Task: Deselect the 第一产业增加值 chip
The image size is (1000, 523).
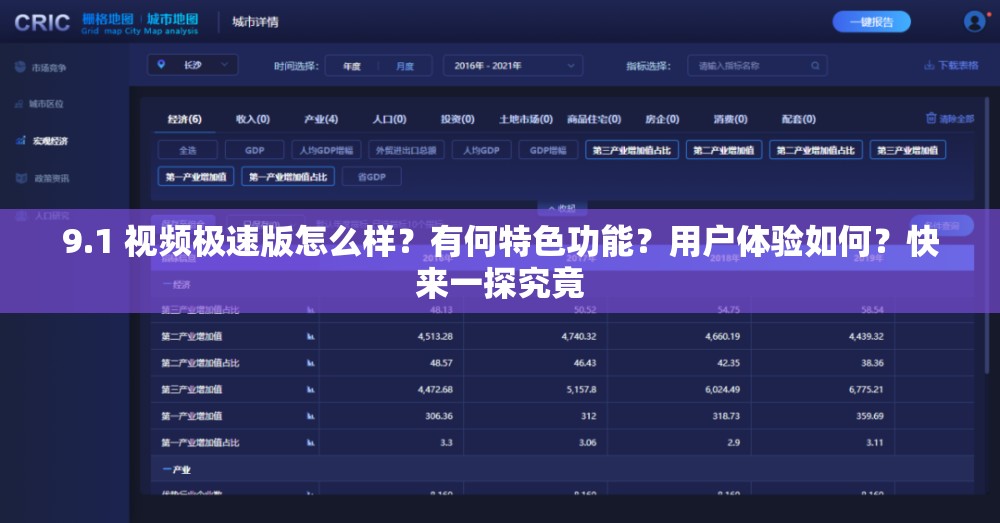Action: coord(196,177)
